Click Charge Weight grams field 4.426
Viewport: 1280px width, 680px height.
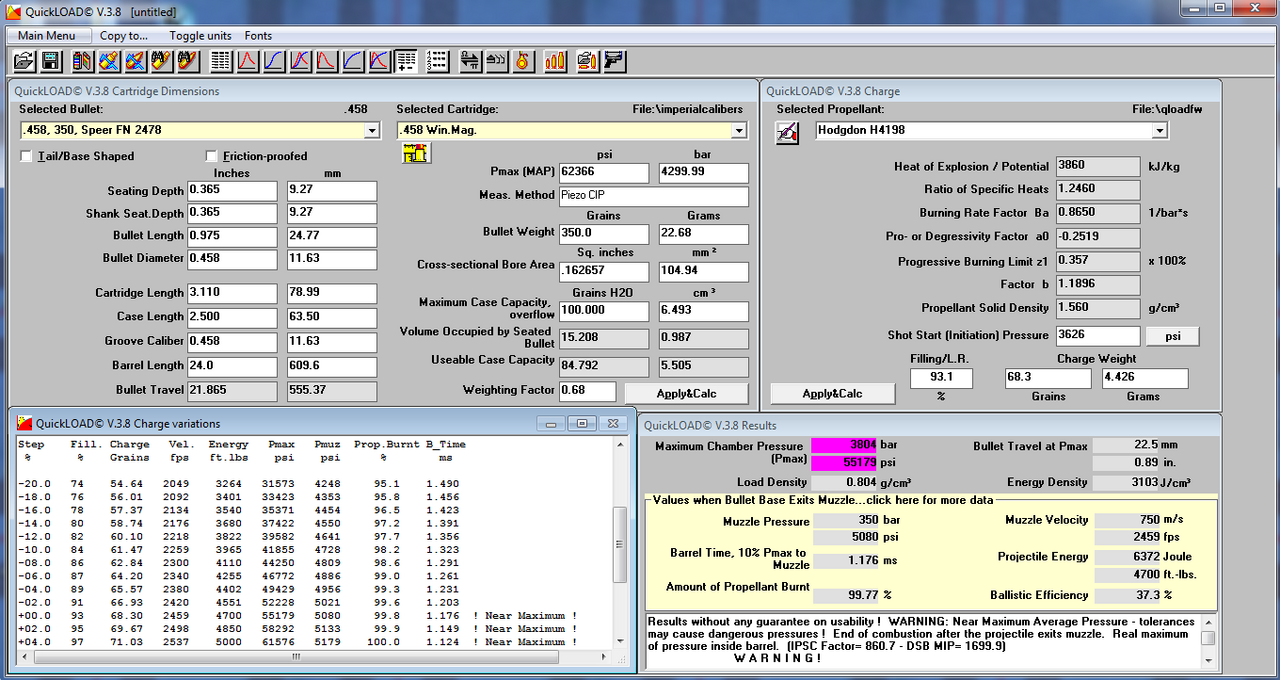point(1144,379)
